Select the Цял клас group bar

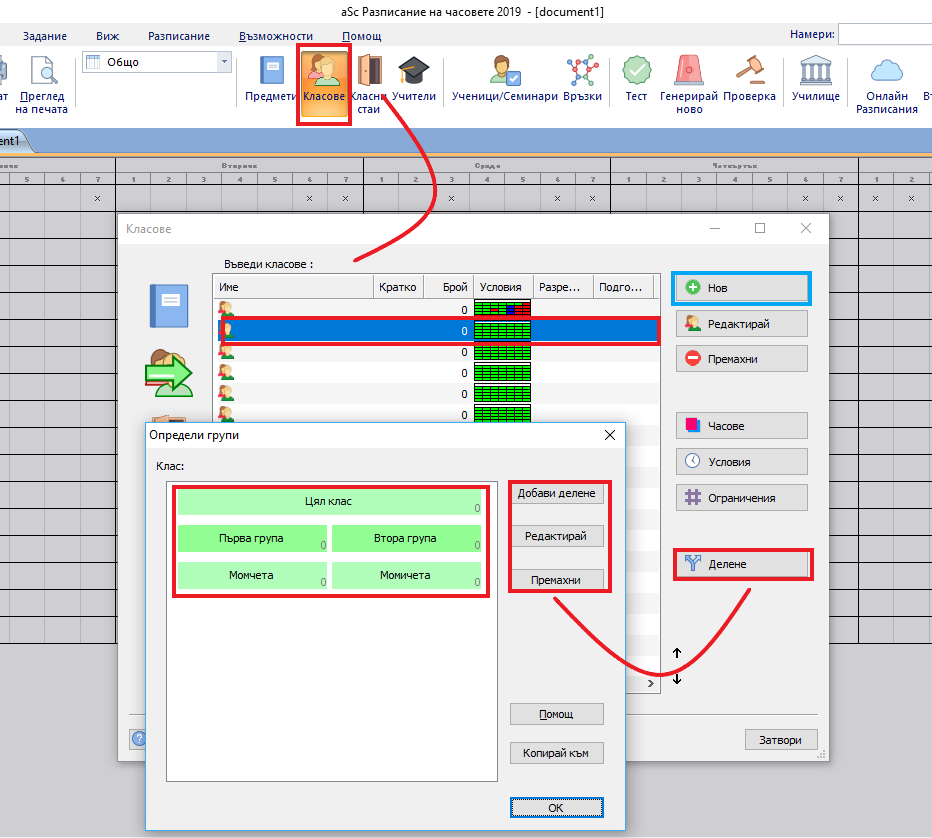tap(328, 502)
